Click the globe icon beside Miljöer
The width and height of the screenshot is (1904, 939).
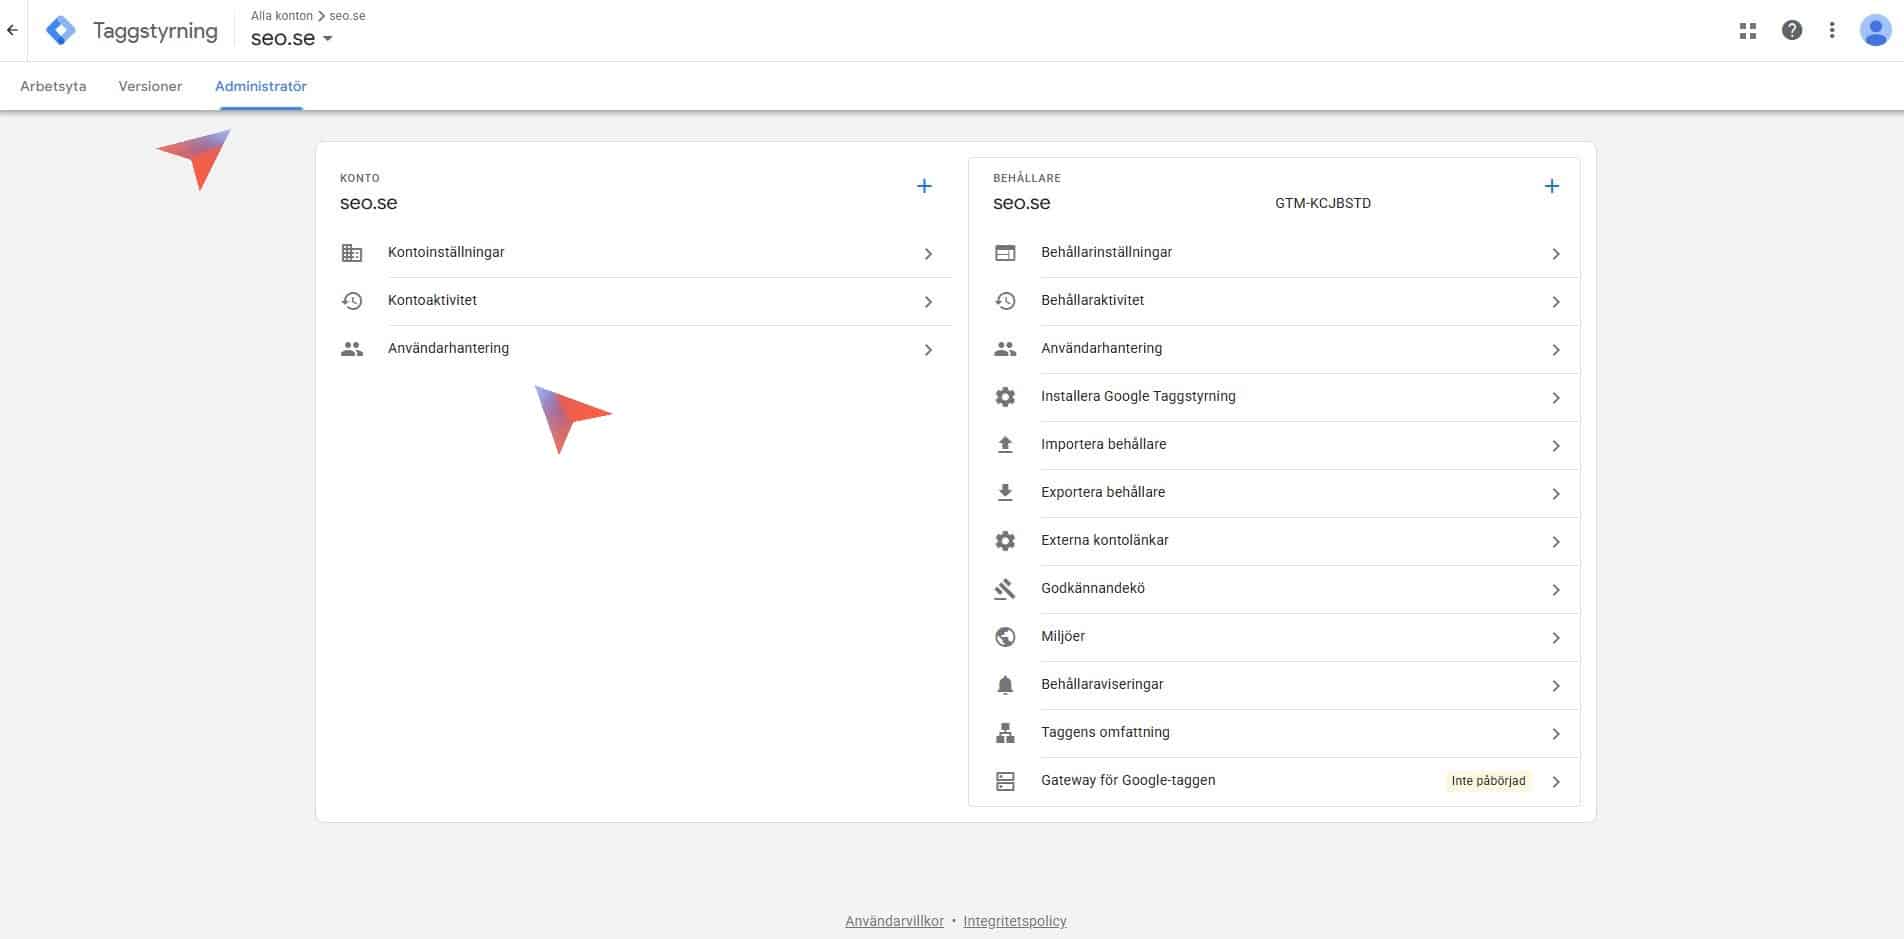(1005, 637)
